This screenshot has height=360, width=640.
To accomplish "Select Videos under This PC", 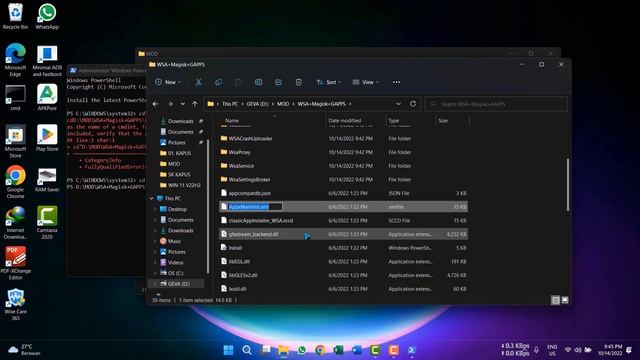I will 176,262.
